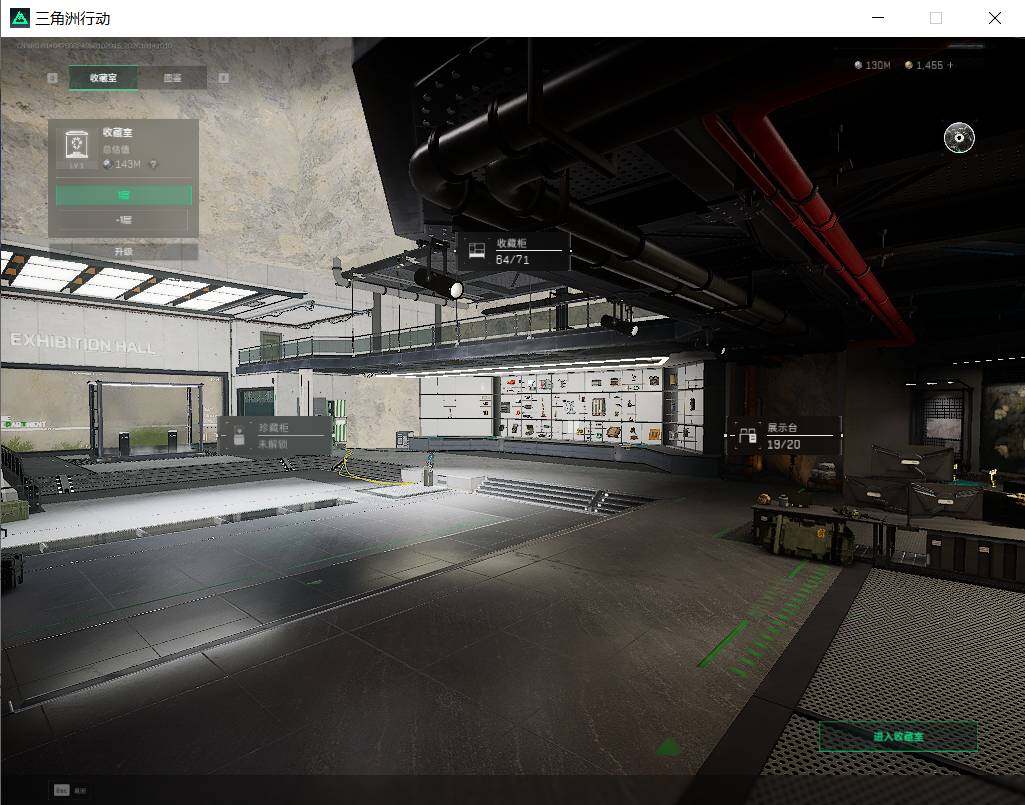Screen dimensions: 1025x805
Task: Open the 收藏柜 64/71 marker
Action: [513, 251]
